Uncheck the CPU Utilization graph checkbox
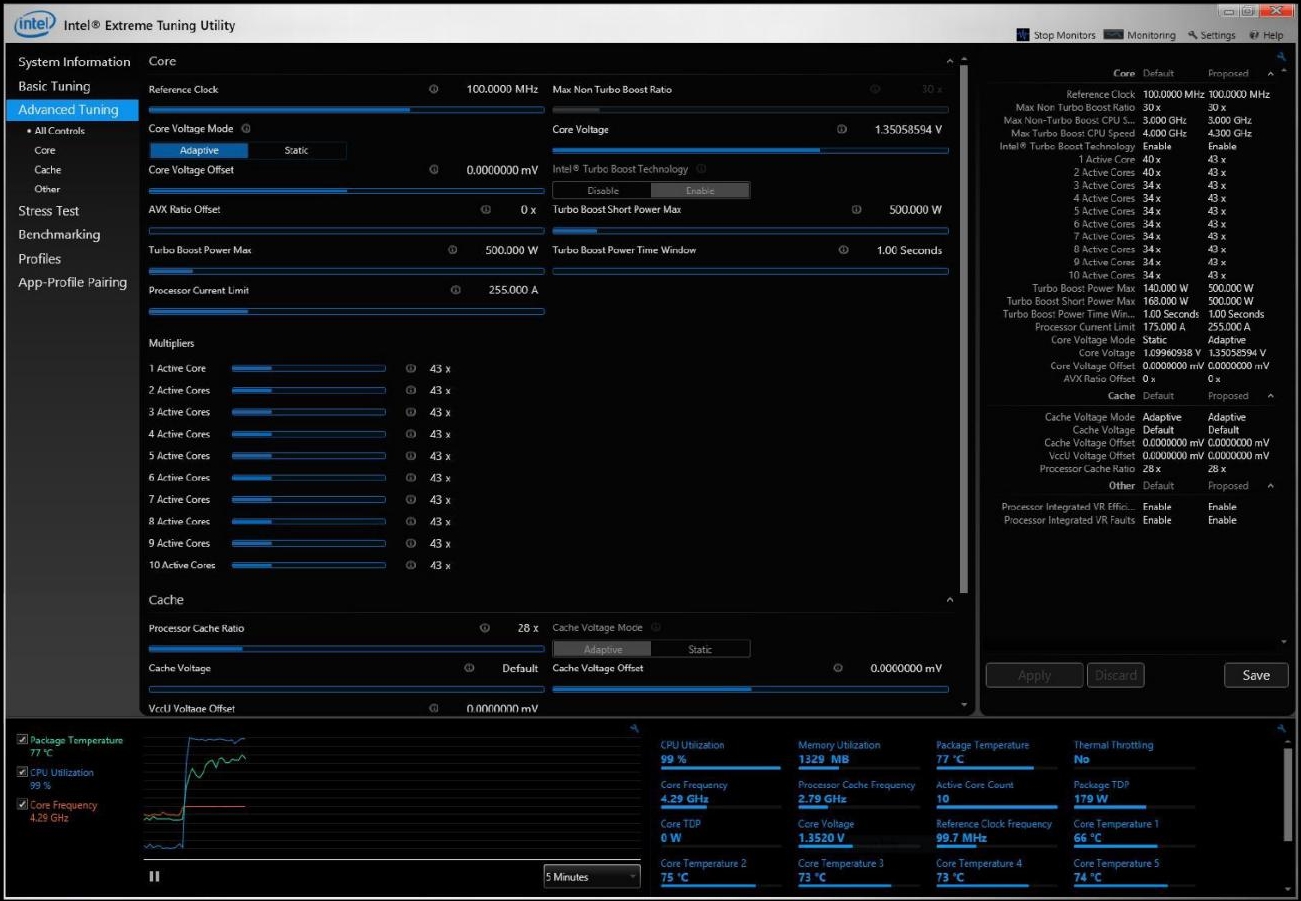Viewport: 1301px width, 901px height. click(22, 772)
